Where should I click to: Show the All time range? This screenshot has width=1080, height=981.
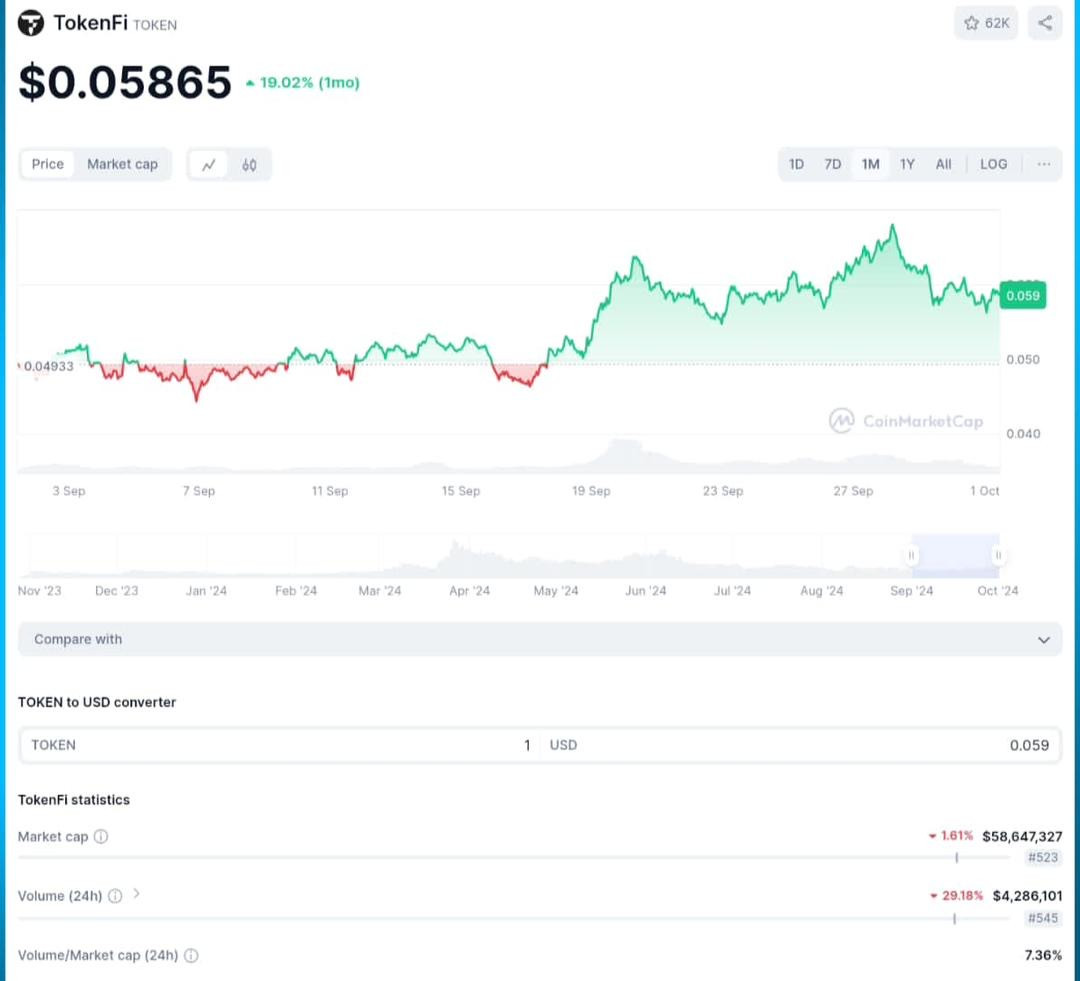(x=943, y=164)
